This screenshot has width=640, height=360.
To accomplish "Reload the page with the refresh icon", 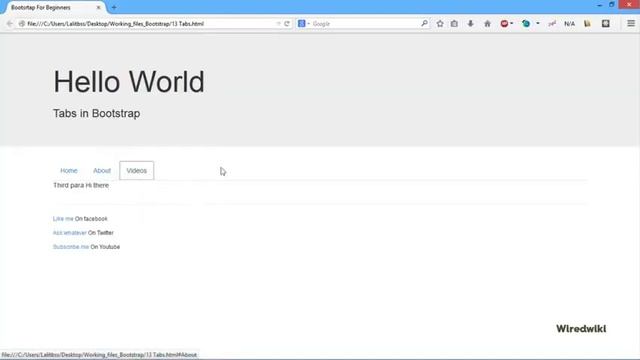I will coord(287,24).
